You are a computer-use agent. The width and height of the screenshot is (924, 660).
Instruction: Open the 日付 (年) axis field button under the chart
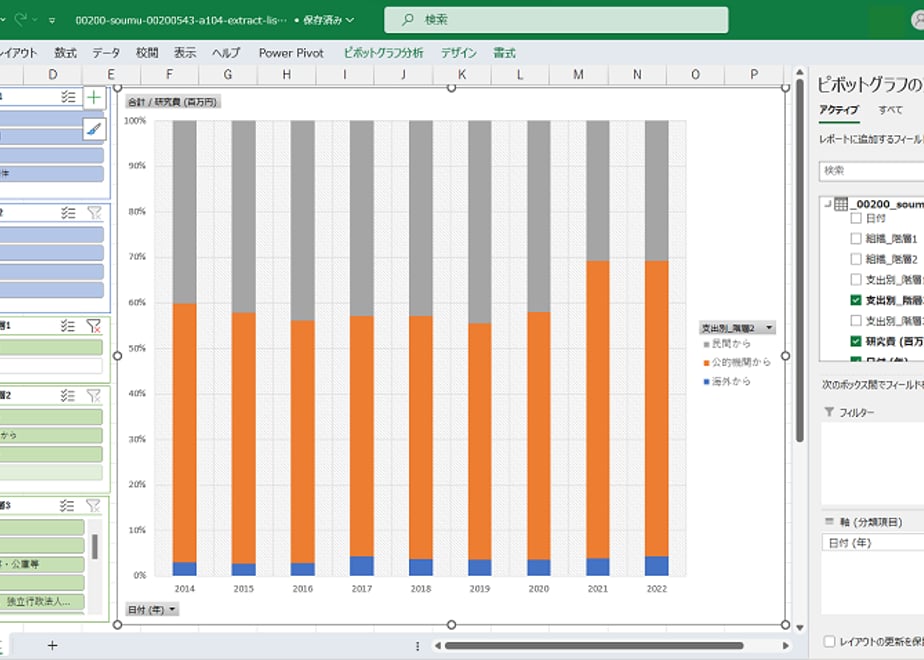[152, 609]
